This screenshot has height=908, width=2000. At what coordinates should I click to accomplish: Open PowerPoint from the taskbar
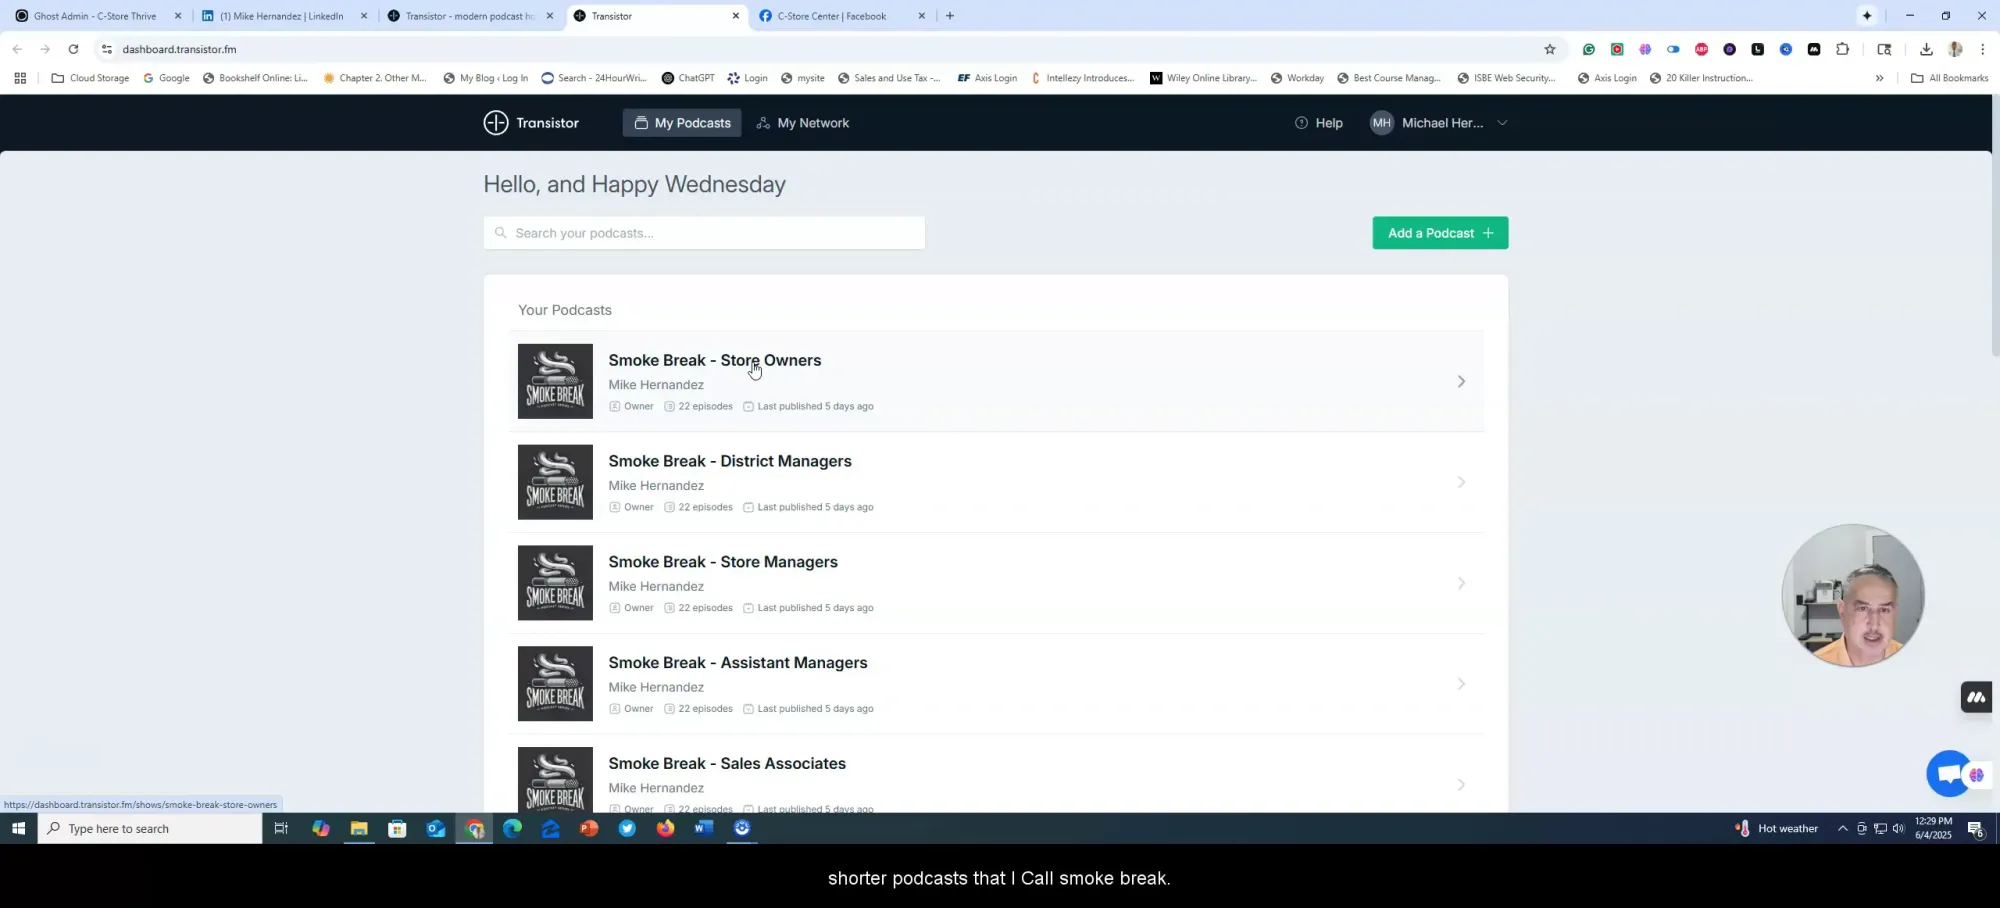[x=589, y=828]
